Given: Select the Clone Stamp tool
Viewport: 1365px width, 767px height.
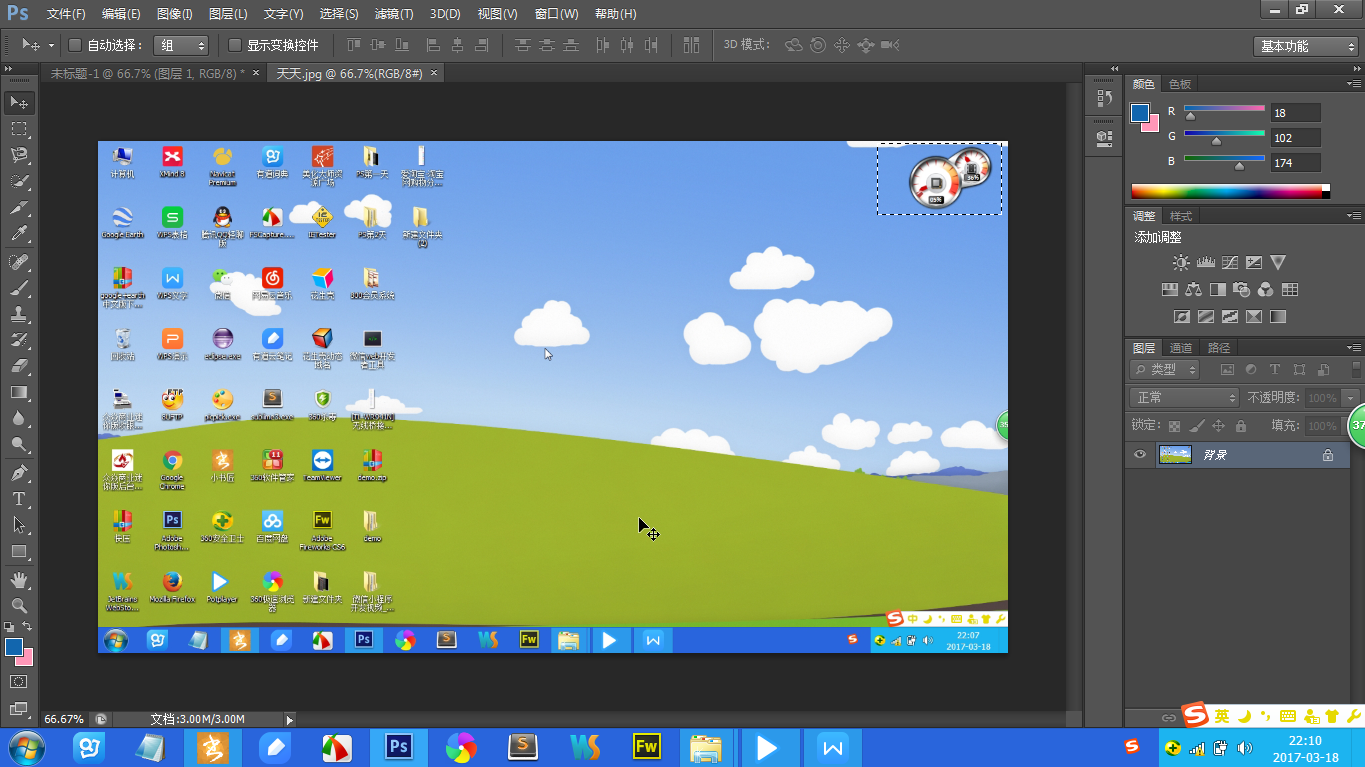Looking at the screenshot, I should 19,314.
